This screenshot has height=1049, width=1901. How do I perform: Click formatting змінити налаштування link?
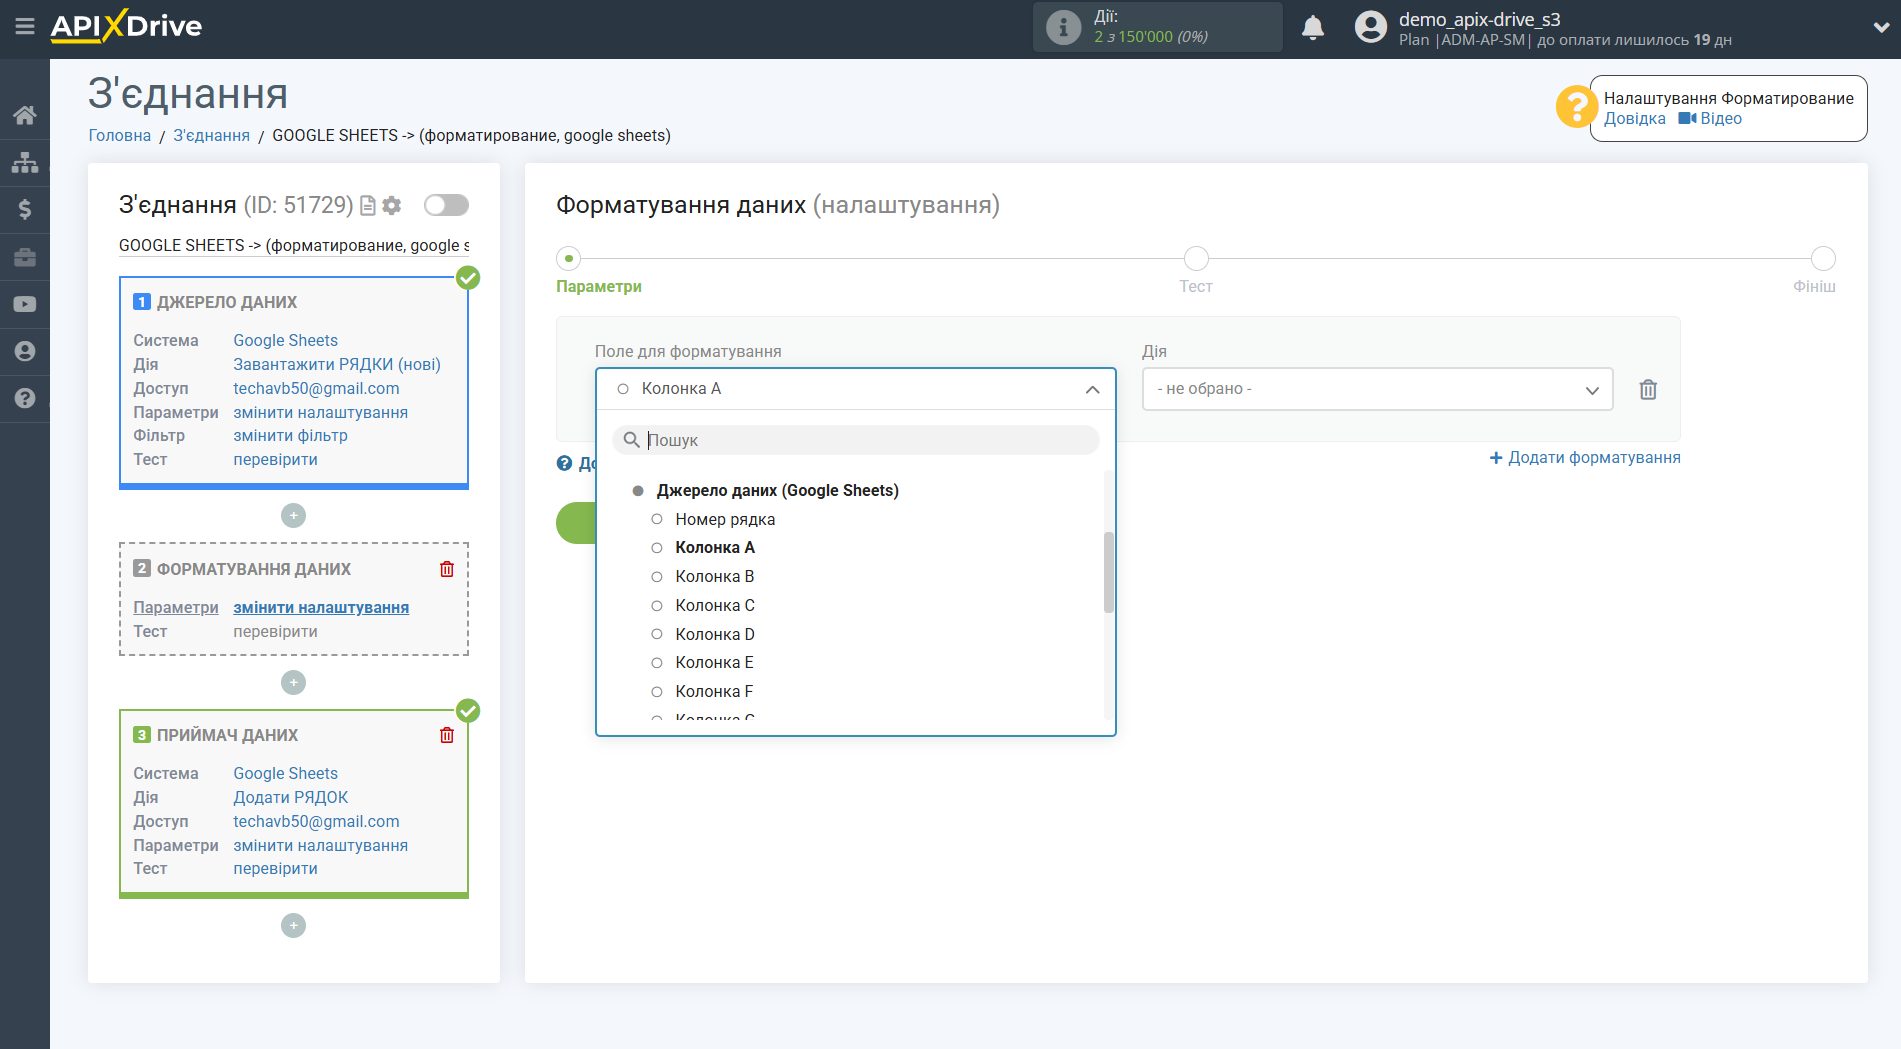pyautogui.click(x=321, y=607)
